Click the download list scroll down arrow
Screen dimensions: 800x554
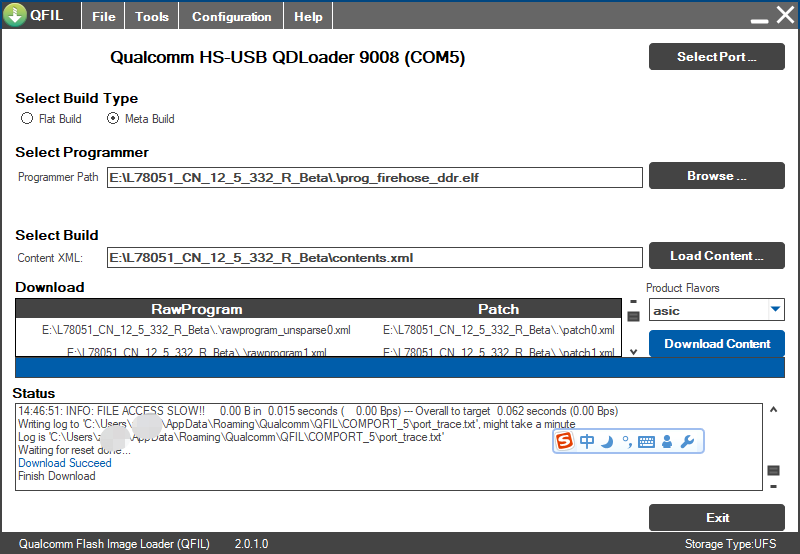(x=634, y=351)
